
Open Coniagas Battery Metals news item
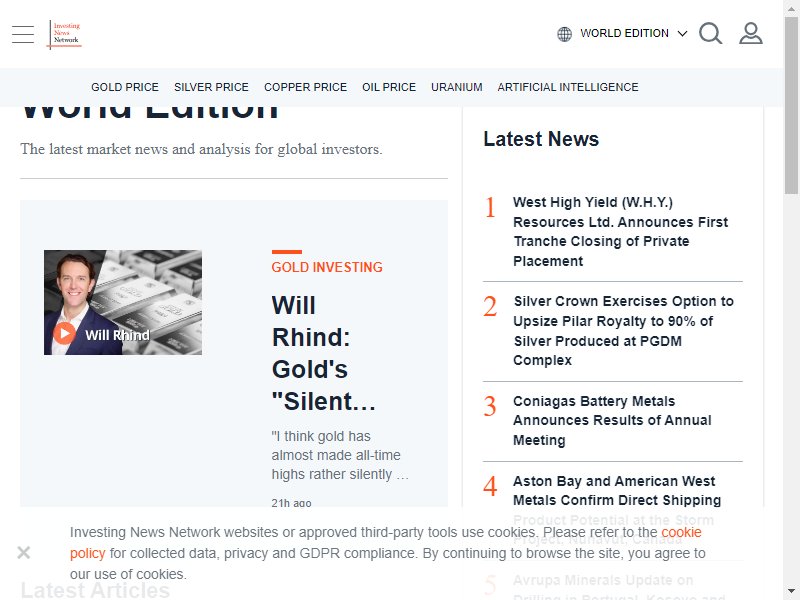pos(612,421)
